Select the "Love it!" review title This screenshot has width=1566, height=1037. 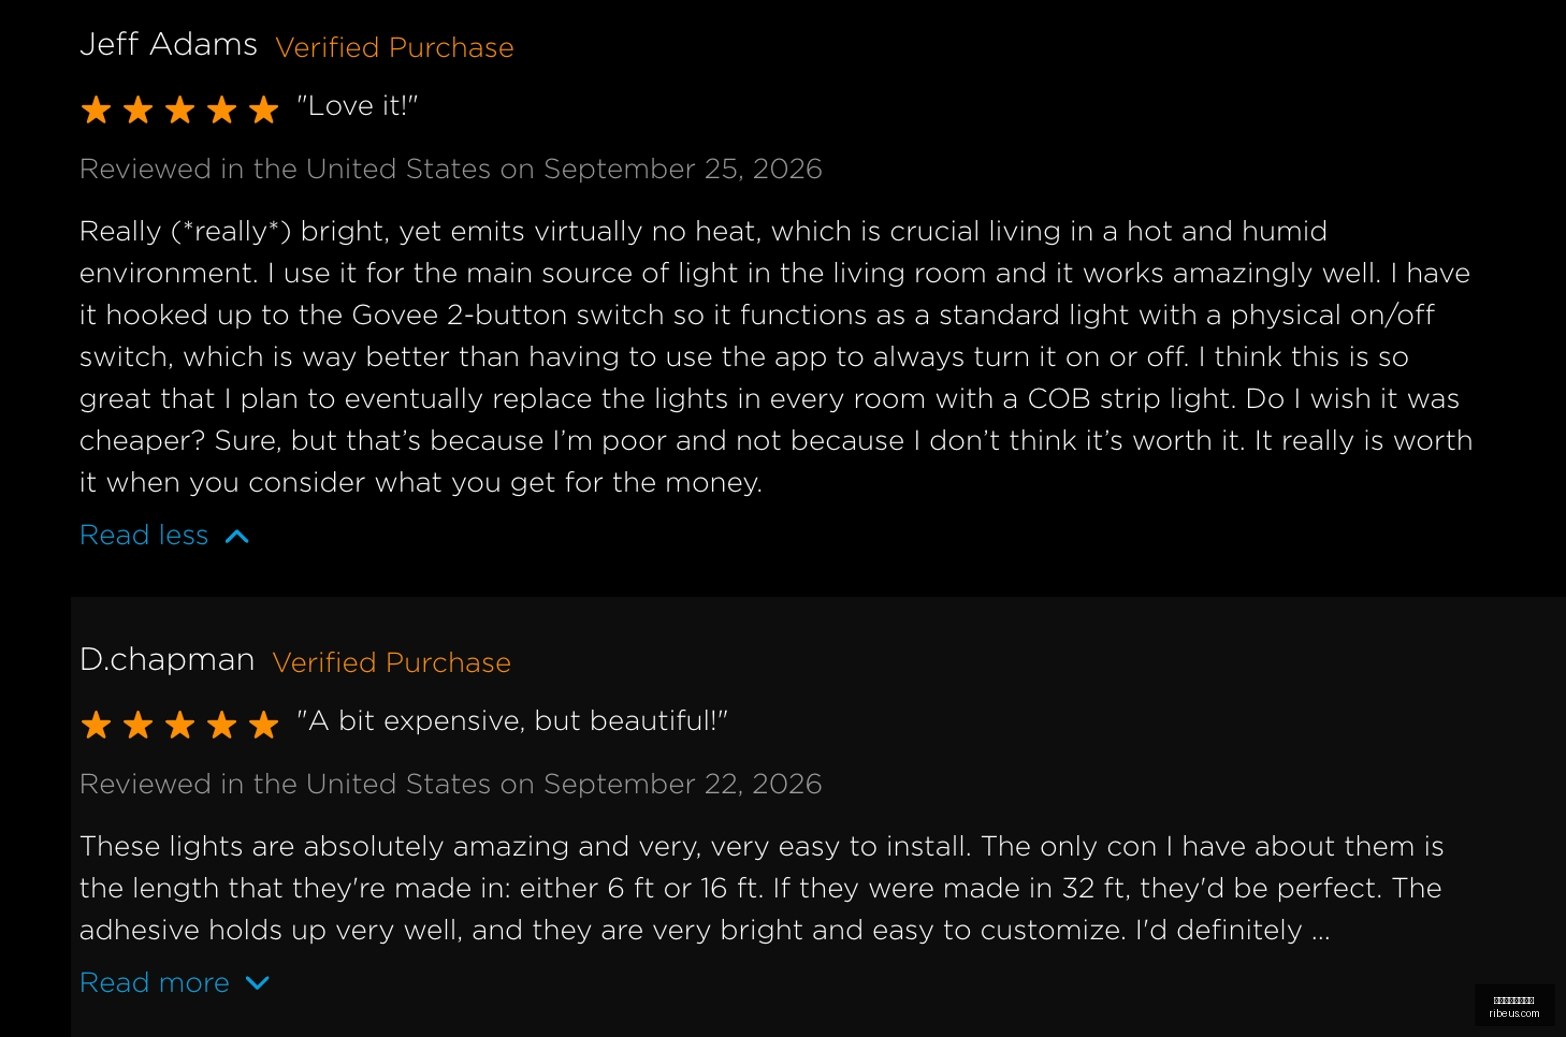click(357, 106)
